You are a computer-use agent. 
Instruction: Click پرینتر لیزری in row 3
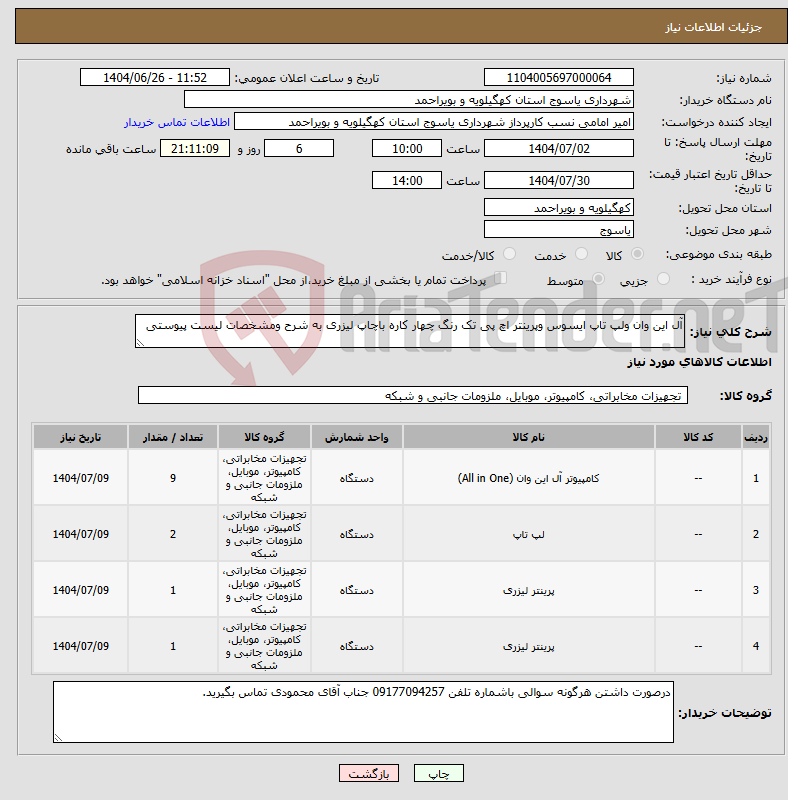point(529,590)
